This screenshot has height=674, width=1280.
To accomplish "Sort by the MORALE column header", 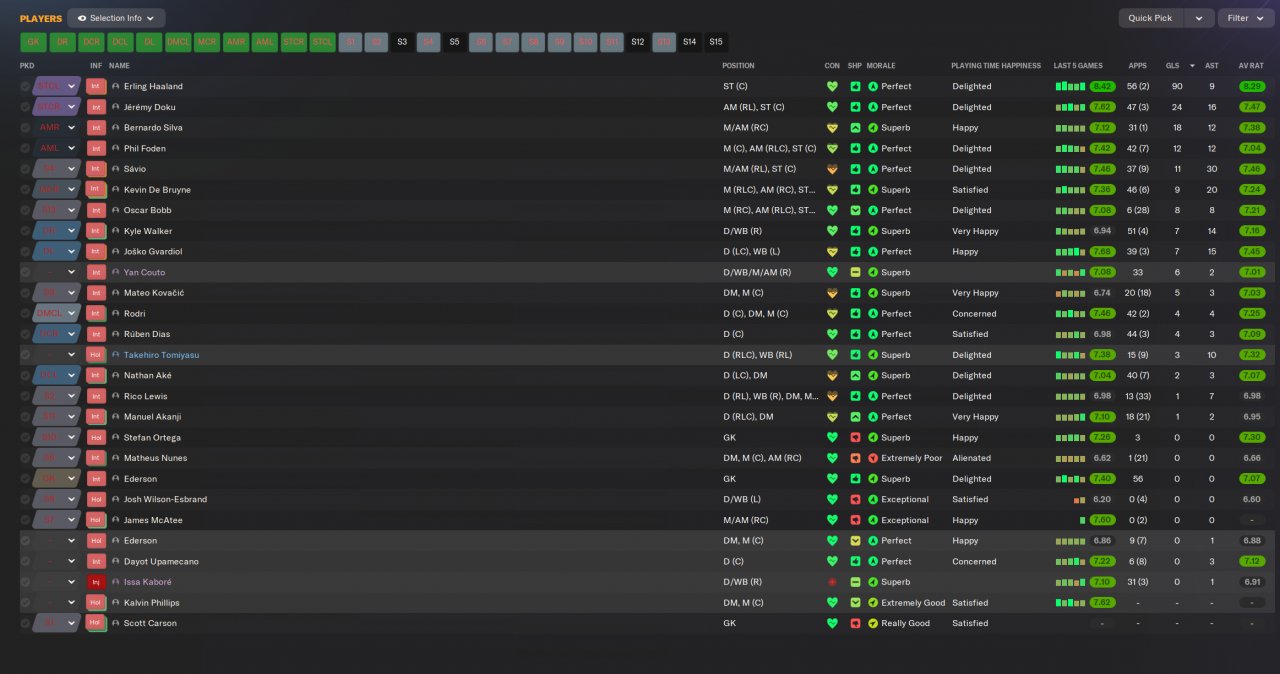I will pyautogui.click(x=881, y=66).
